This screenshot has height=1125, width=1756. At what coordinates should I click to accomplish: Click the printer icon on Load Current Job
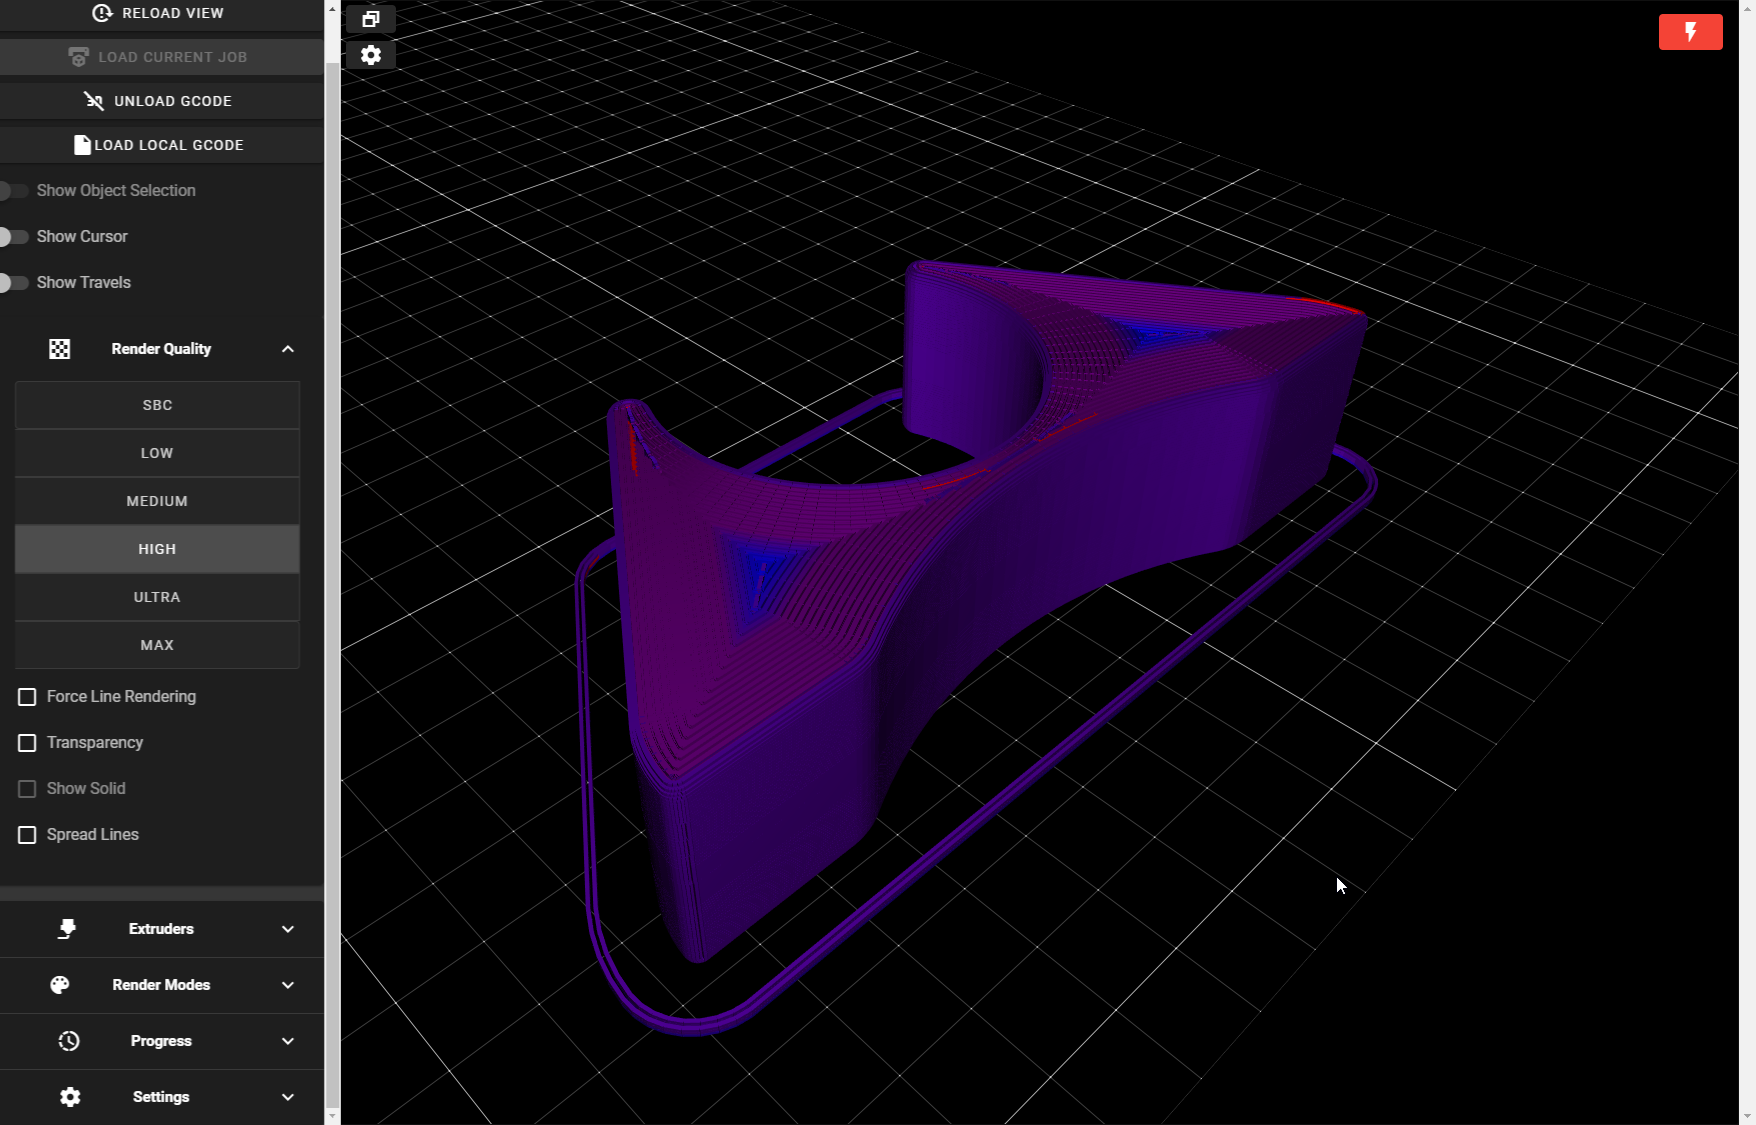pyautogui.click(x=78, y=57)
